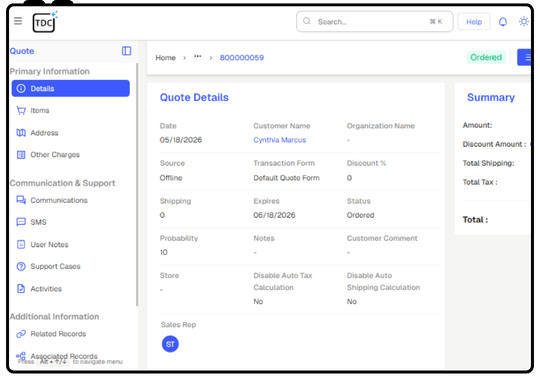Click the Associated Records nodes icon
The image size is (540, 384).
pyautogui.click(x=21, y=356)
